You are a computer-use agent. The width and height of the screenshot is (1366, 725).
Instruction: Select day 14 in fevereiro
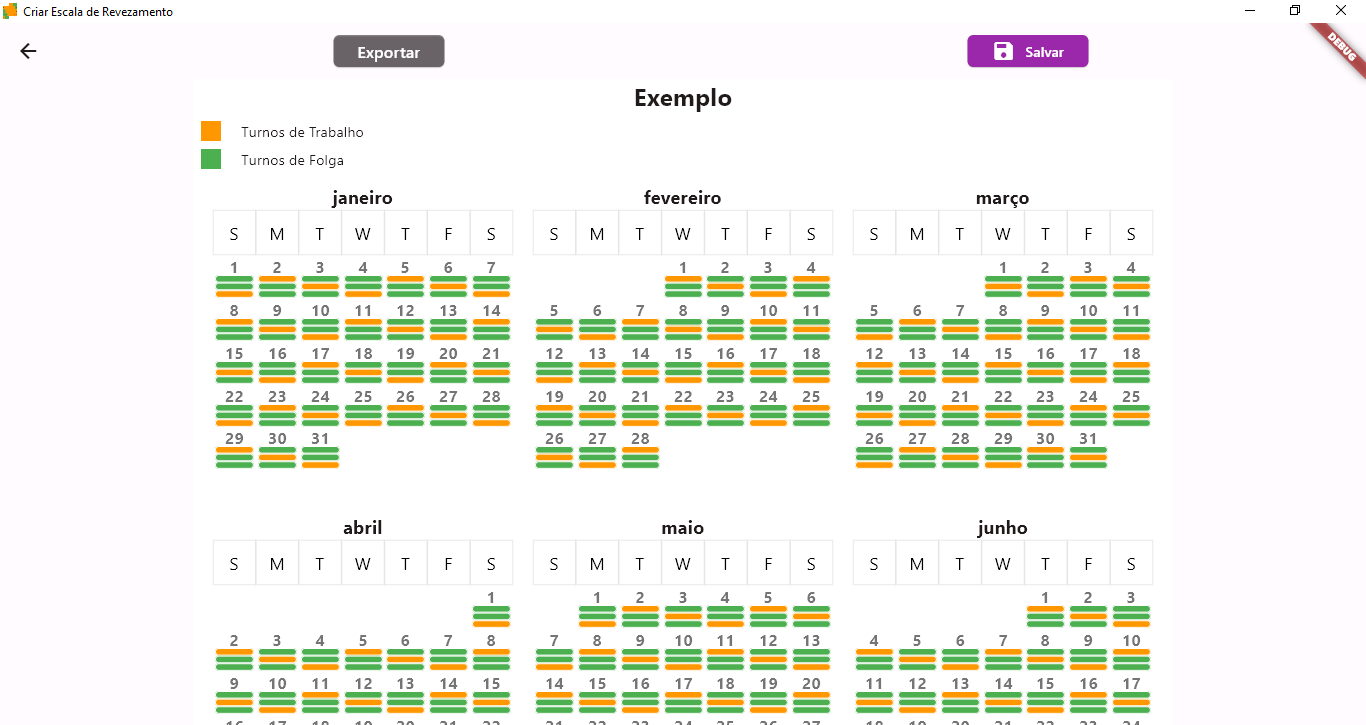tap(640, 354)
